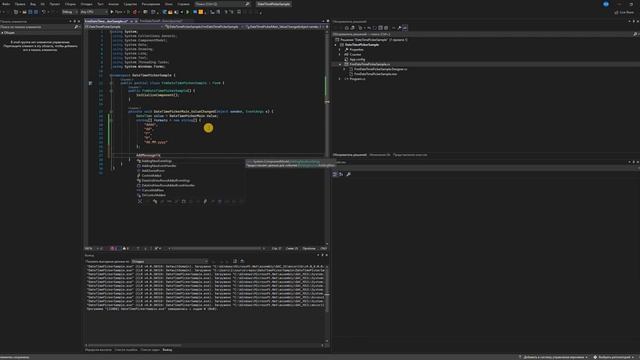Click Clear All icon in output toolbar
Screen dimensions: 640x360
[x=235, y=261]
